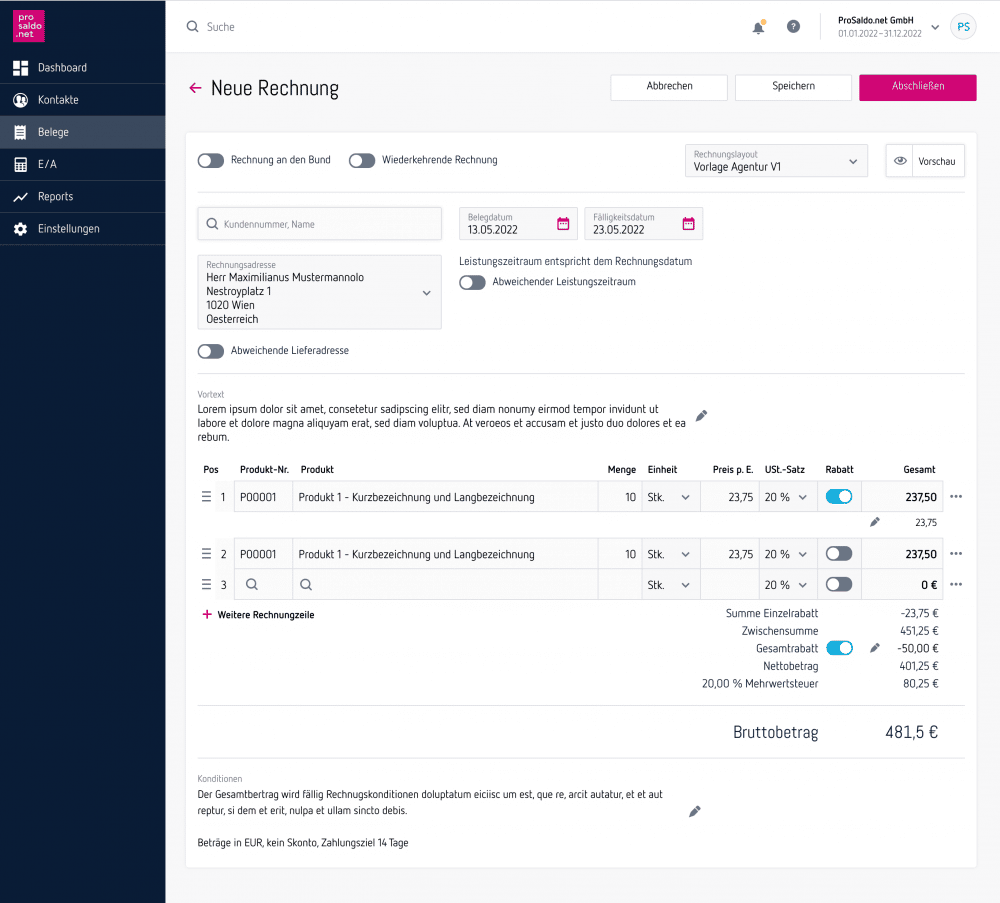
Task: Open the Fälligkeitsdatum calendar picker icon
Action: [688, 224]
